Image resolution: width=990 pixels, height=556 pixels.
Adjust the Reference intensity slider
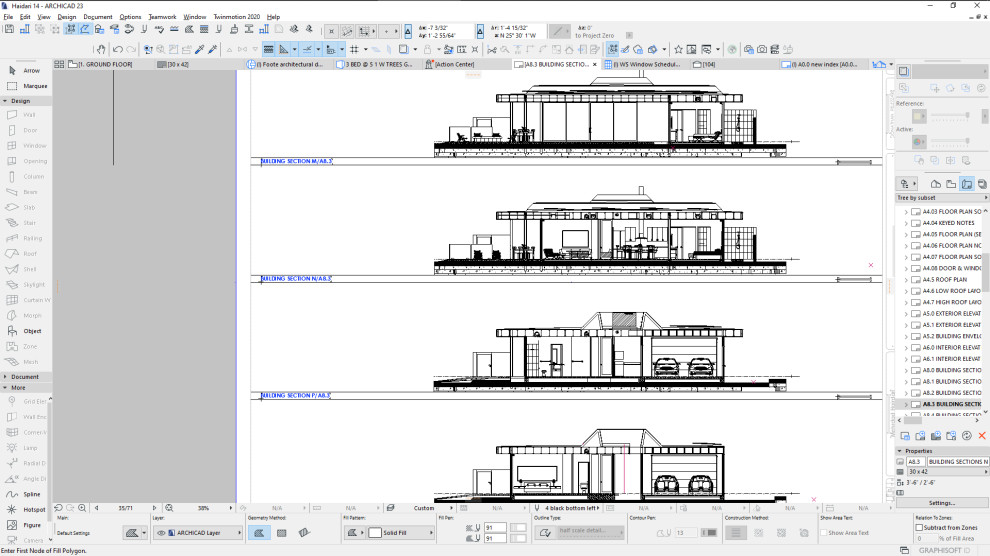(950, 115)
